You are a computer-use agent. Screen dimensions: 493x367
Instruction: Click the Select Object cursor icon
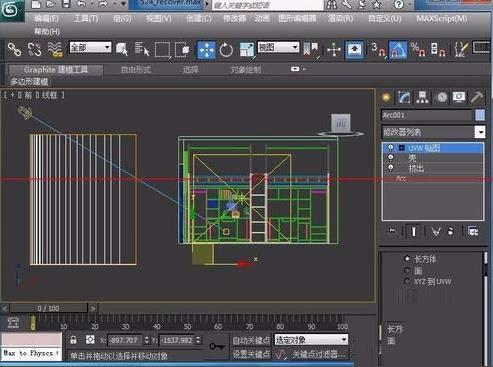tap(122, 49)
